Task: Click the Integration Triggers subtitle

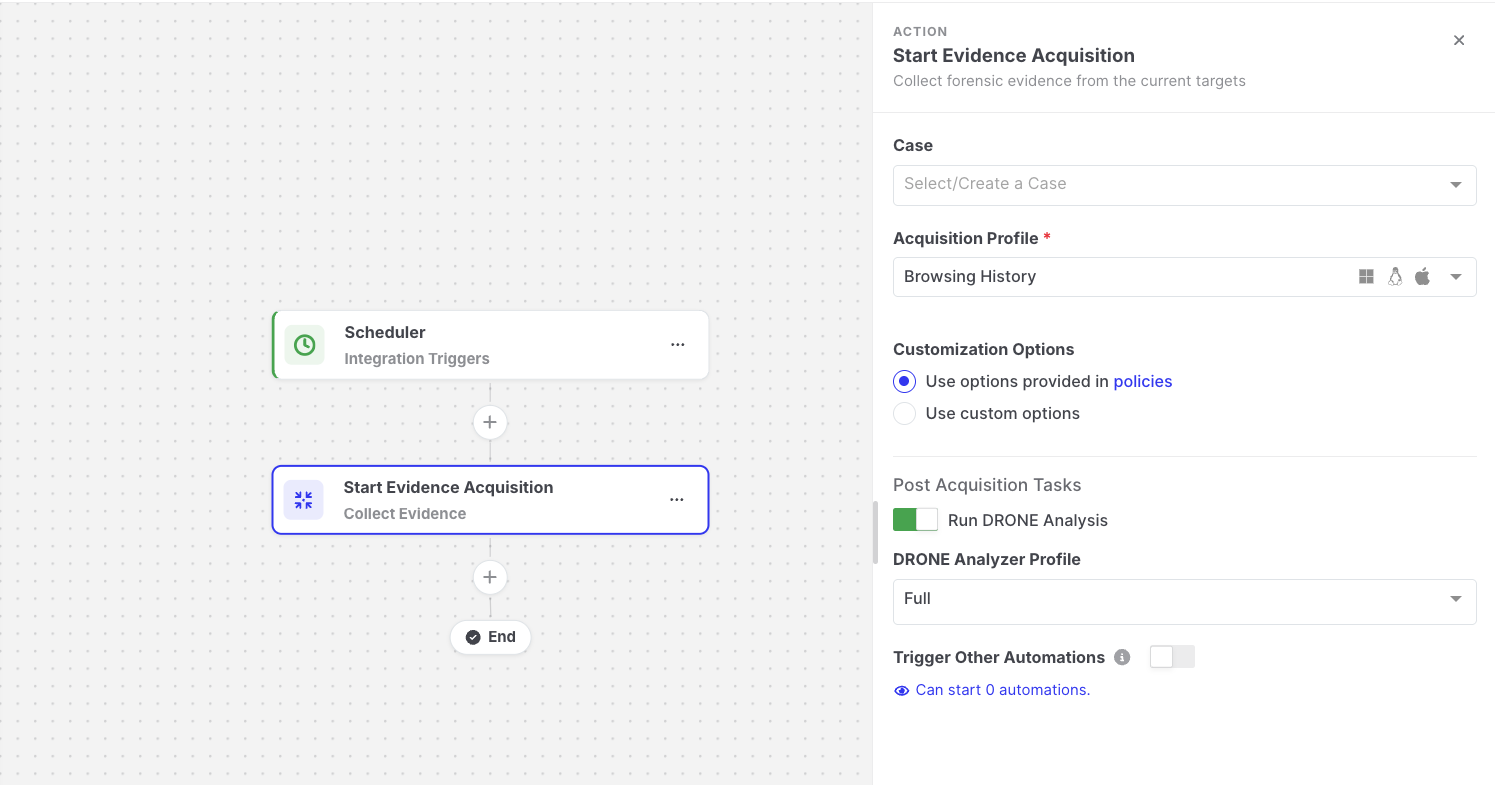Action: tap(417, 359)
